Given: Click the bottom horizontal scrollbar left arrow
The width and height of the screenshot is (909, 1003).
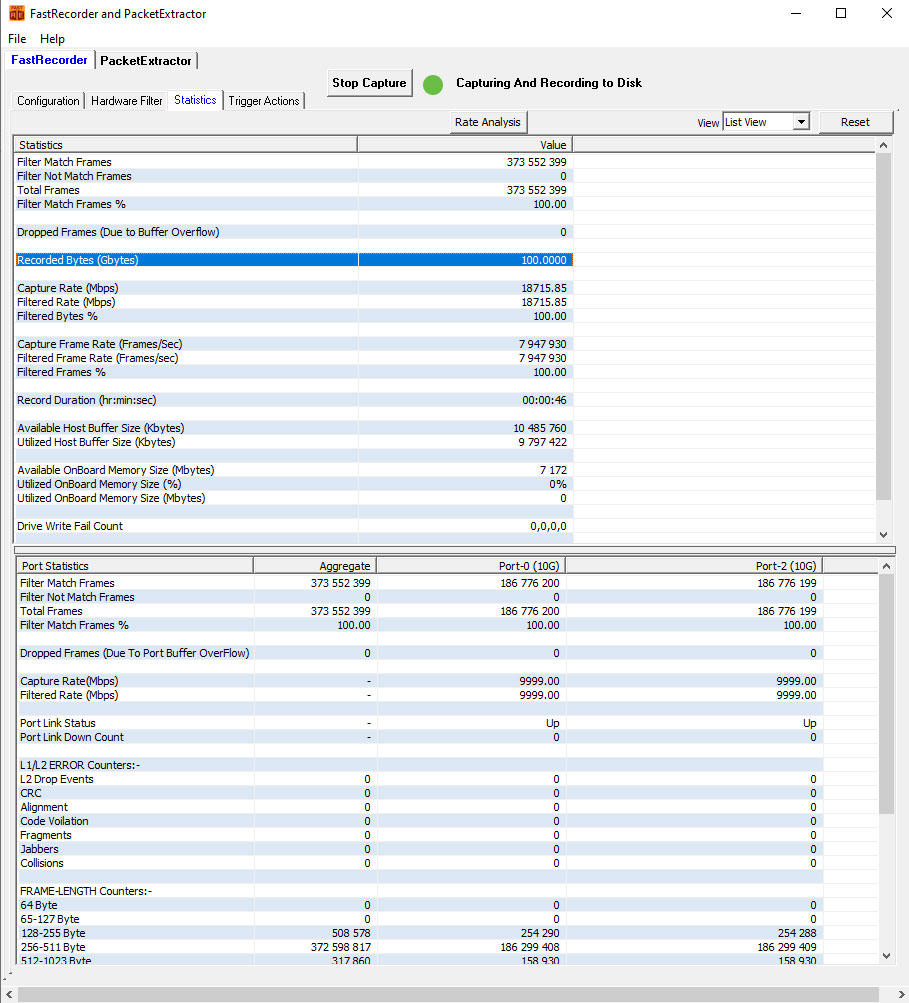Looking at the screenshot, I should pos(8,995).
